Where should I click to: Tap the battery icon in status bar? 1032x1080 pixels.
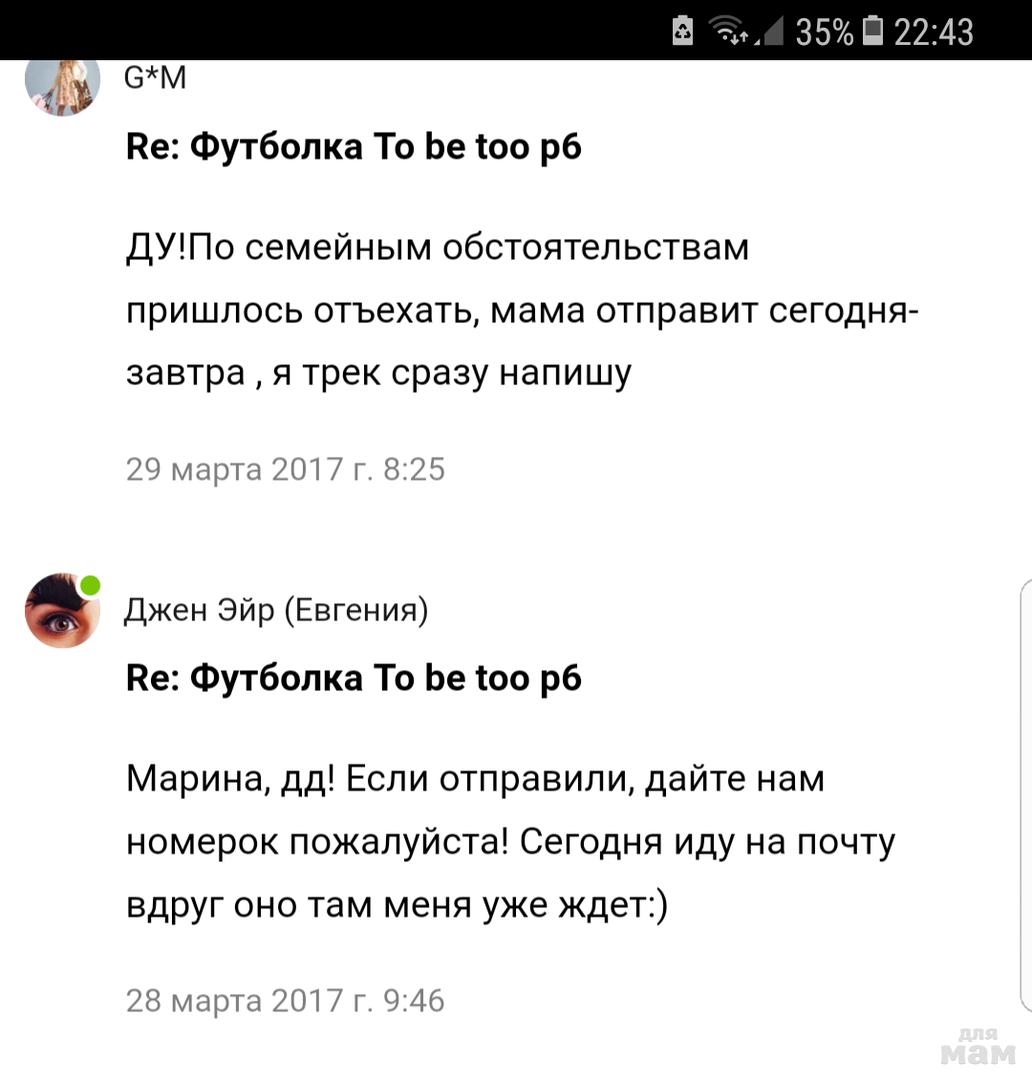pos(873,31)
